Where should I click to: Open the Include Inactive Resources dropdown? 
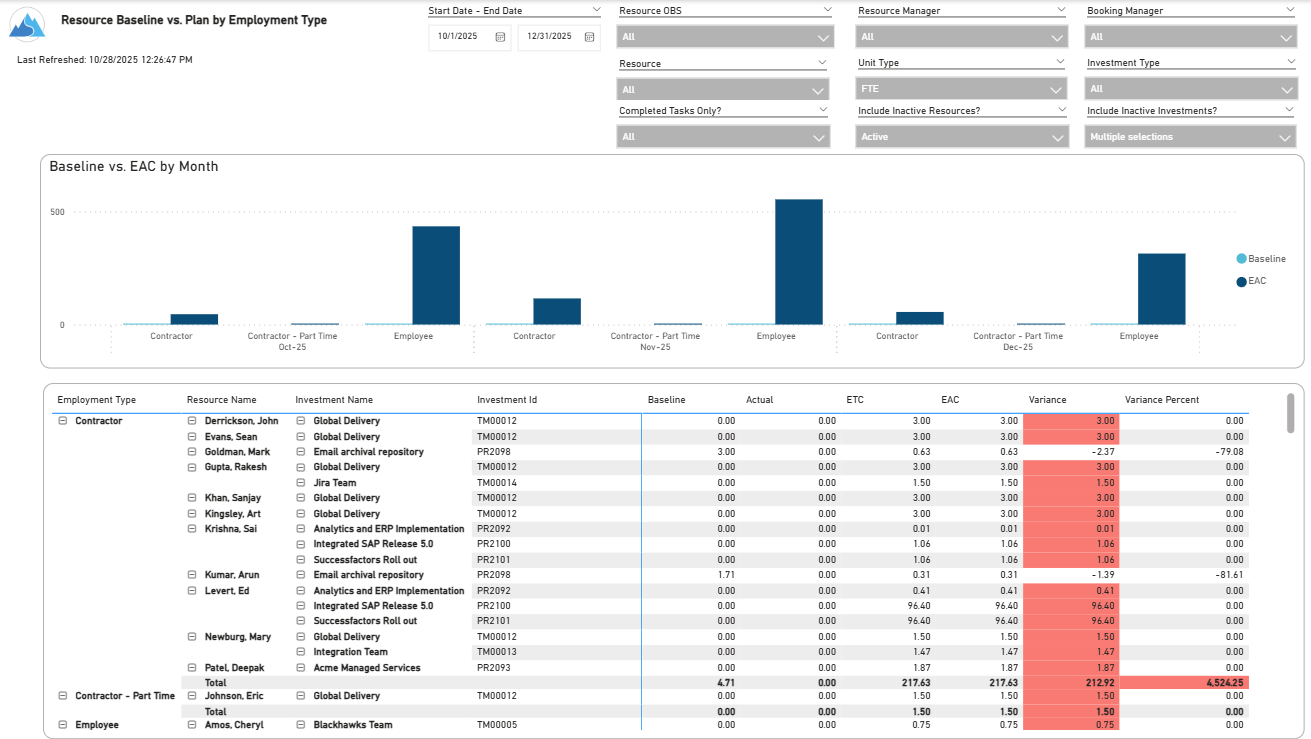click(962, 137)
